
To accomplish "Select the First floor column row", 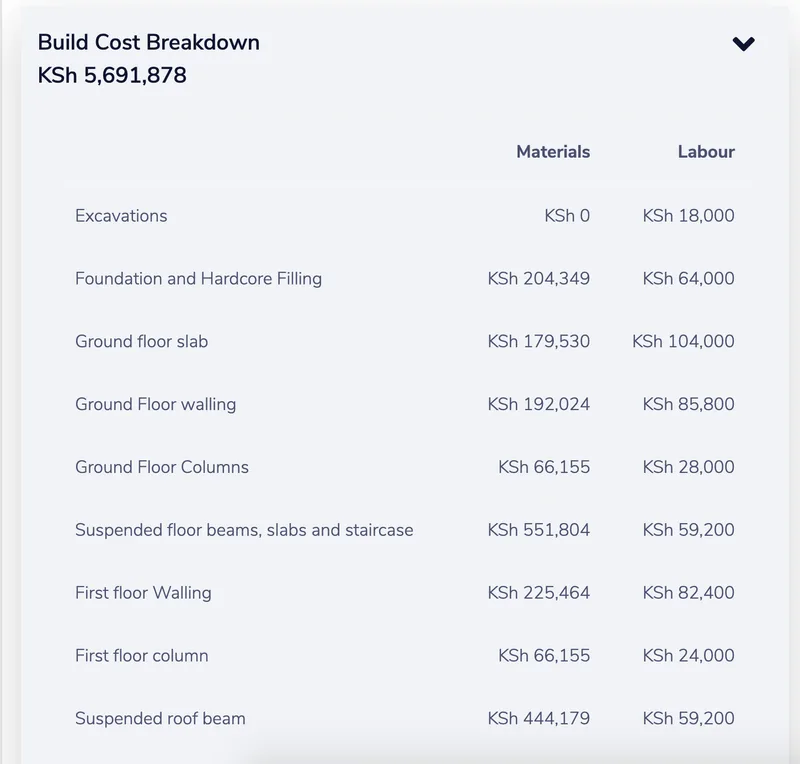I will 405,655.
